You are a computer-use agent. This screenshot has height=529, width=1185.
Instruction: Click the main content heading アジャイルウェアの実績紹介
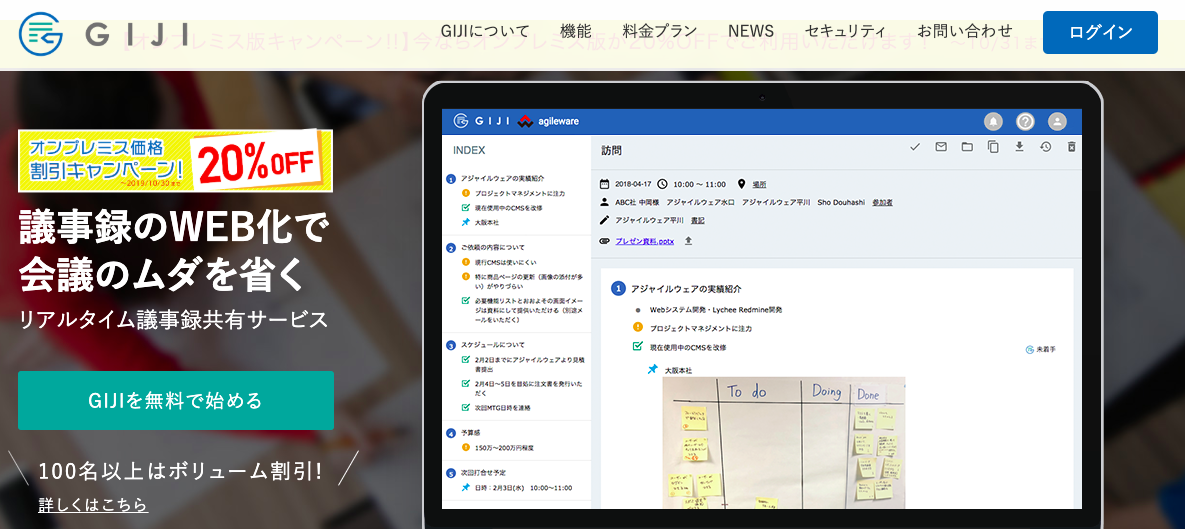pos(686,289)
